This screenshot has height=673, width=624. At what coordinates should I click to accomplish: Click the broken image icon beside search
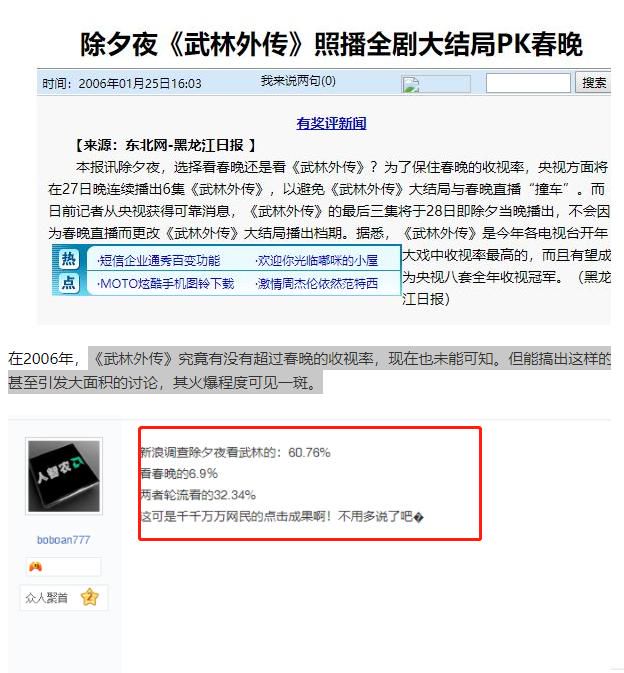[x=410, y=84]
